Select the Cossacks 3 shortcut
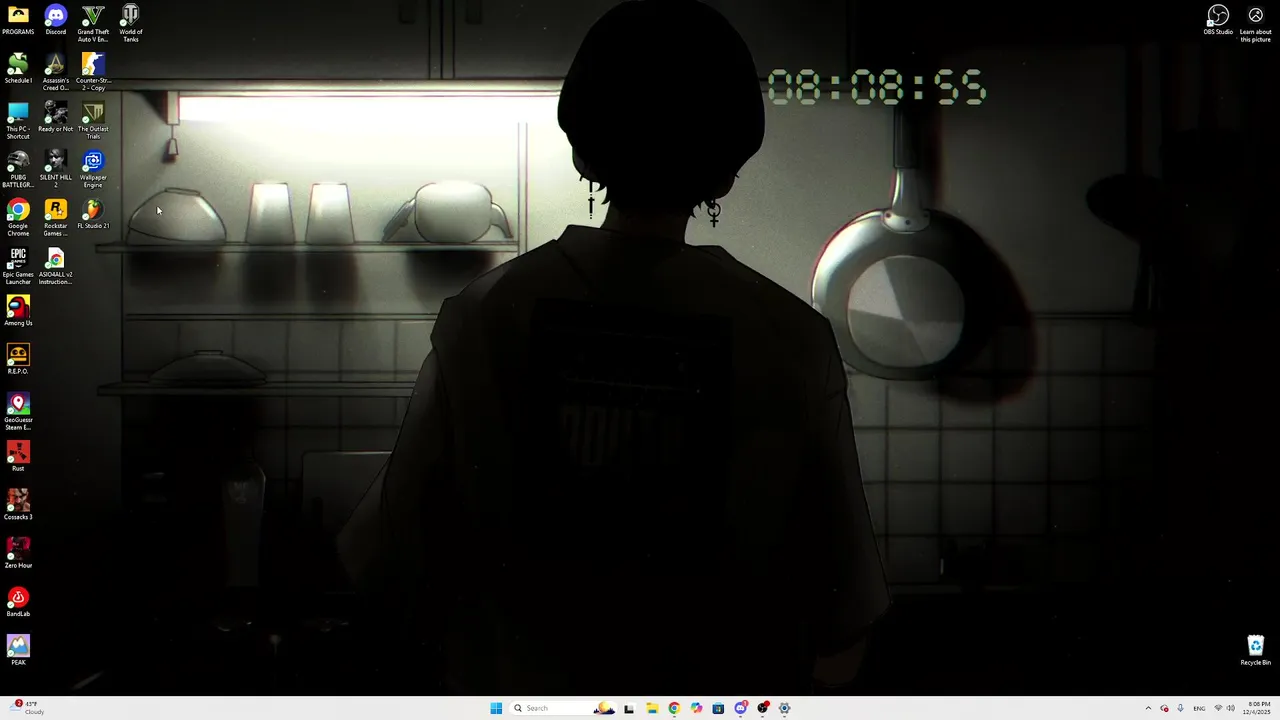The width and height of the screenshot is (1280, 720). point(18,505)
